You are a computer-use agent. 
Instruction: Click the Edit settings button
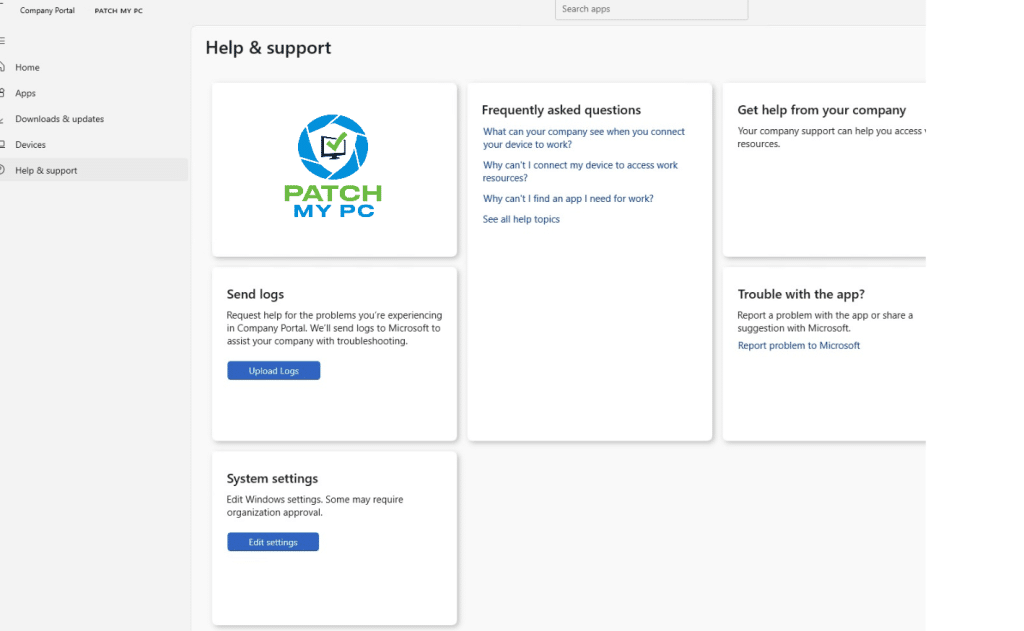[x=273, y=542]
